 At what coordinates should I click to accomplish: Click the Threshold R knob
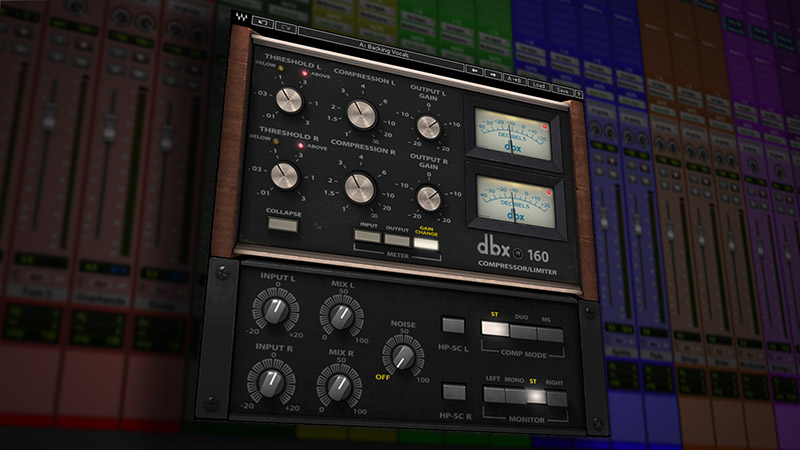tap(284, 176)
